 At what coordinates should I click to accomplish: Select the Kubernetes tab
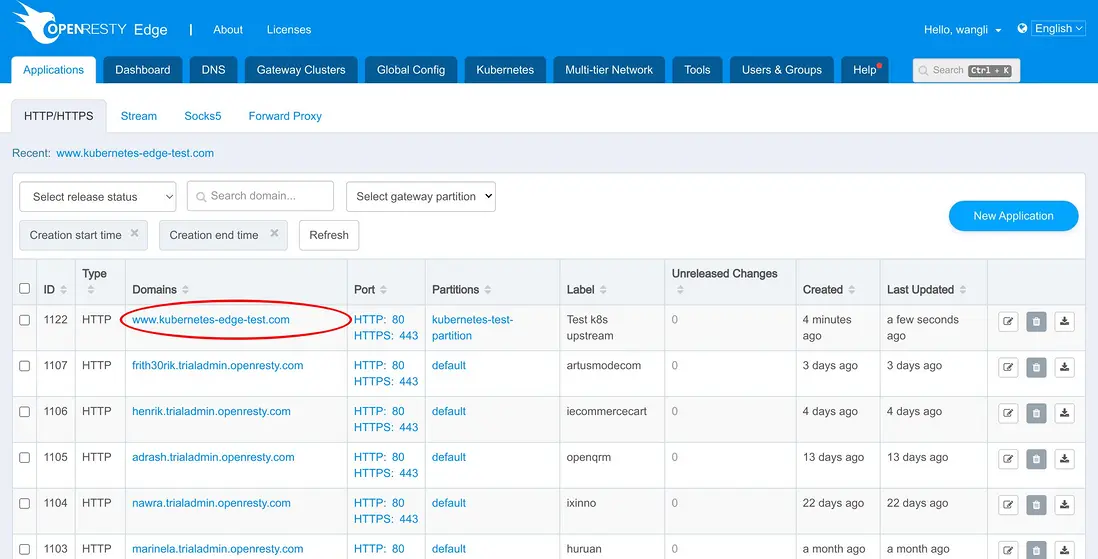coord(506,70)
